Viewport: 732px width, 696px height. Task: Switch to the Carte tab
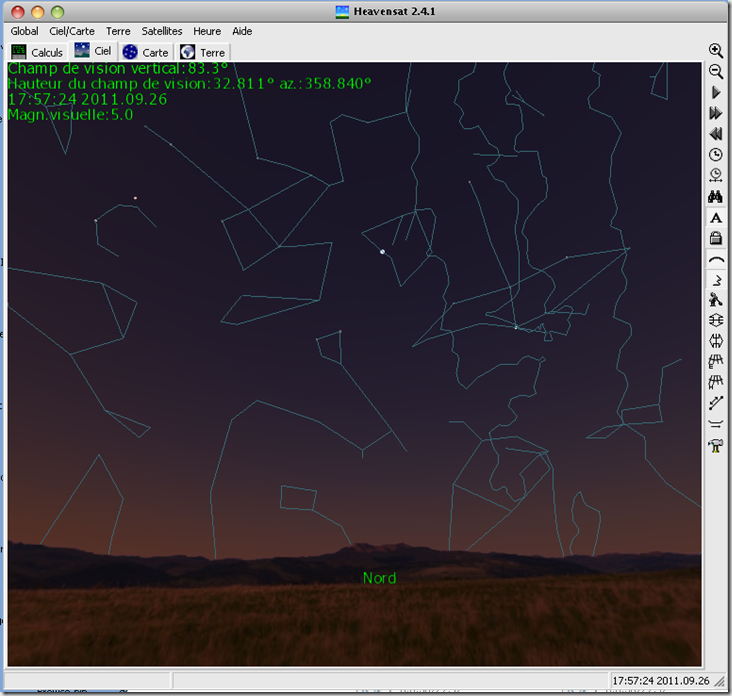click(x=145, y=52)
